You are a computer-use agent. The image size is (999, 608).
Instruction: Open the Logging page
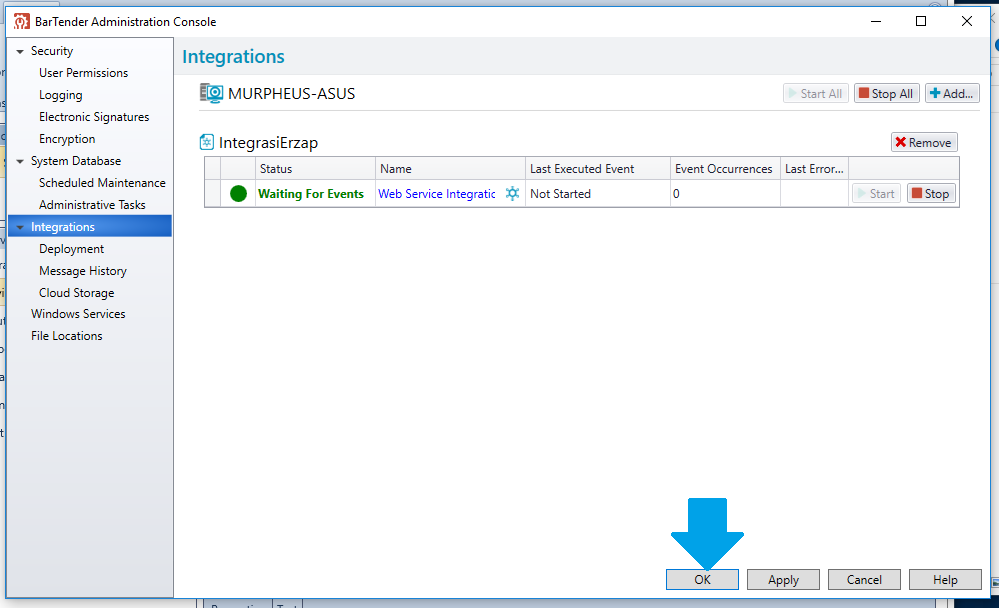(x=61, y=95)
